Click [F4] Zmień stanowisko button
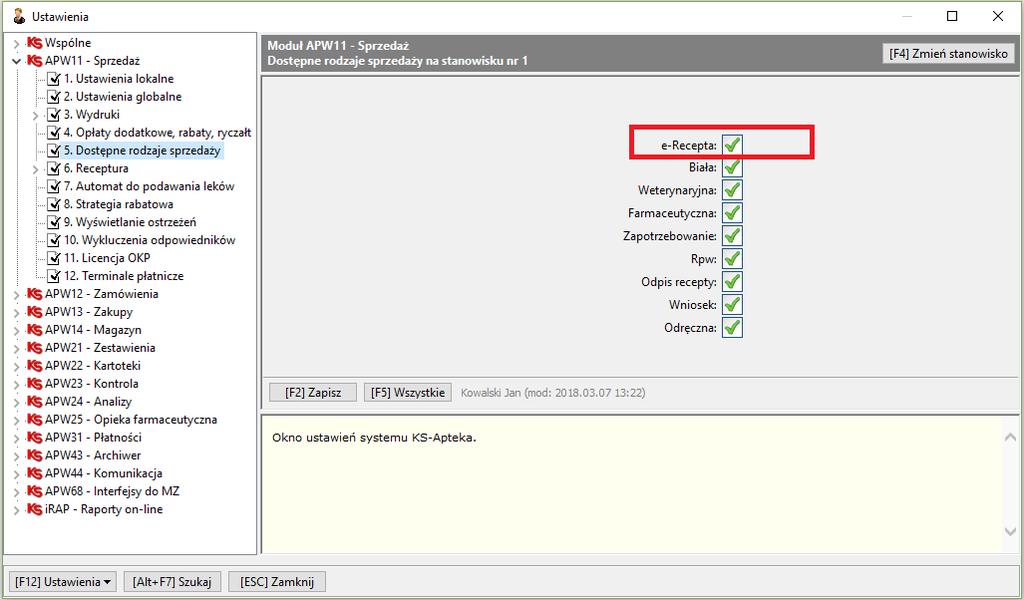 tap(948, 54)
